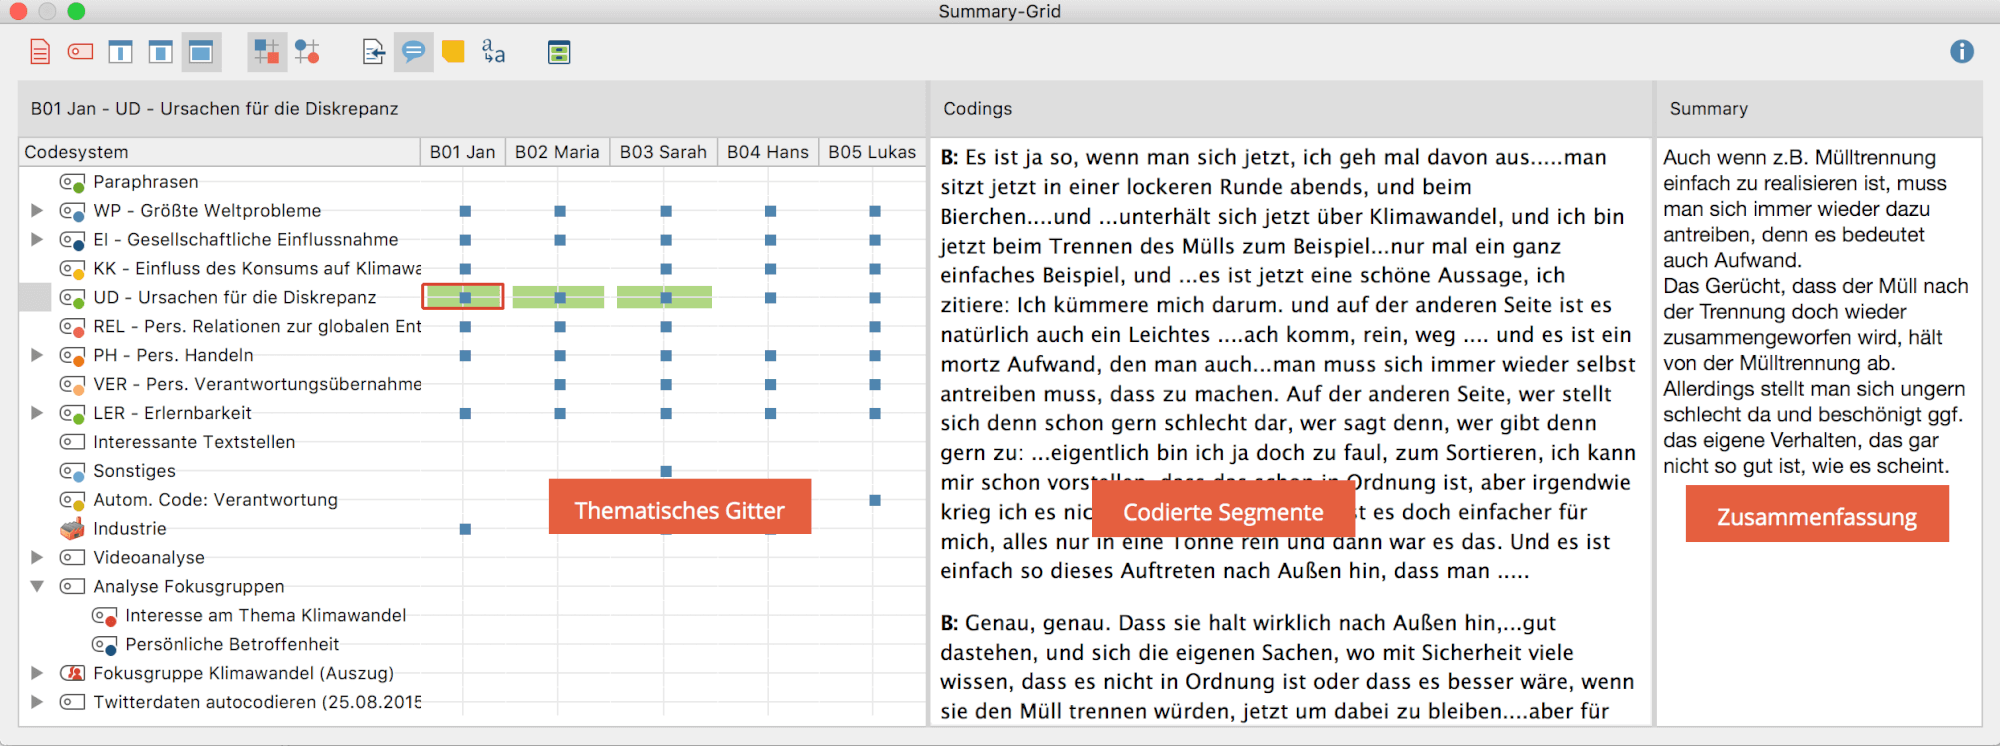Select Industrie row cell under B01 Jan
Screen dimensions: 2000x746
click(465, 529)
